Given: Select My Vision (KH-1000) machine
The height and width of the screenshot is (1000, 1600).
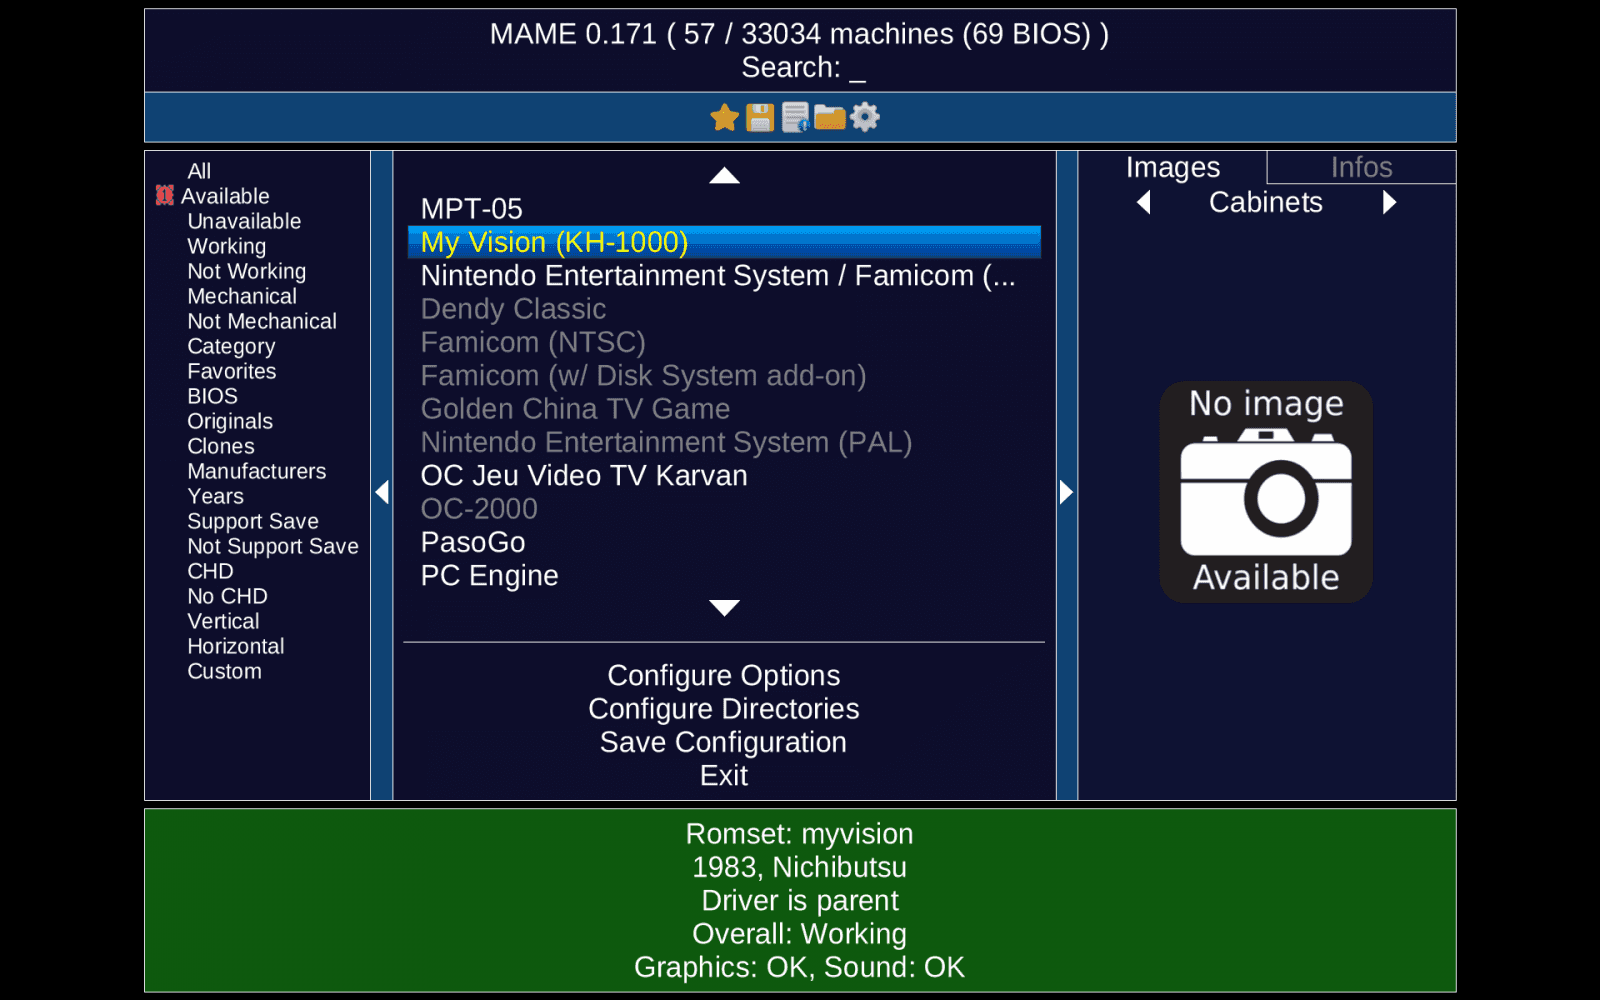Looking at the screenshot, I should 724,242.
